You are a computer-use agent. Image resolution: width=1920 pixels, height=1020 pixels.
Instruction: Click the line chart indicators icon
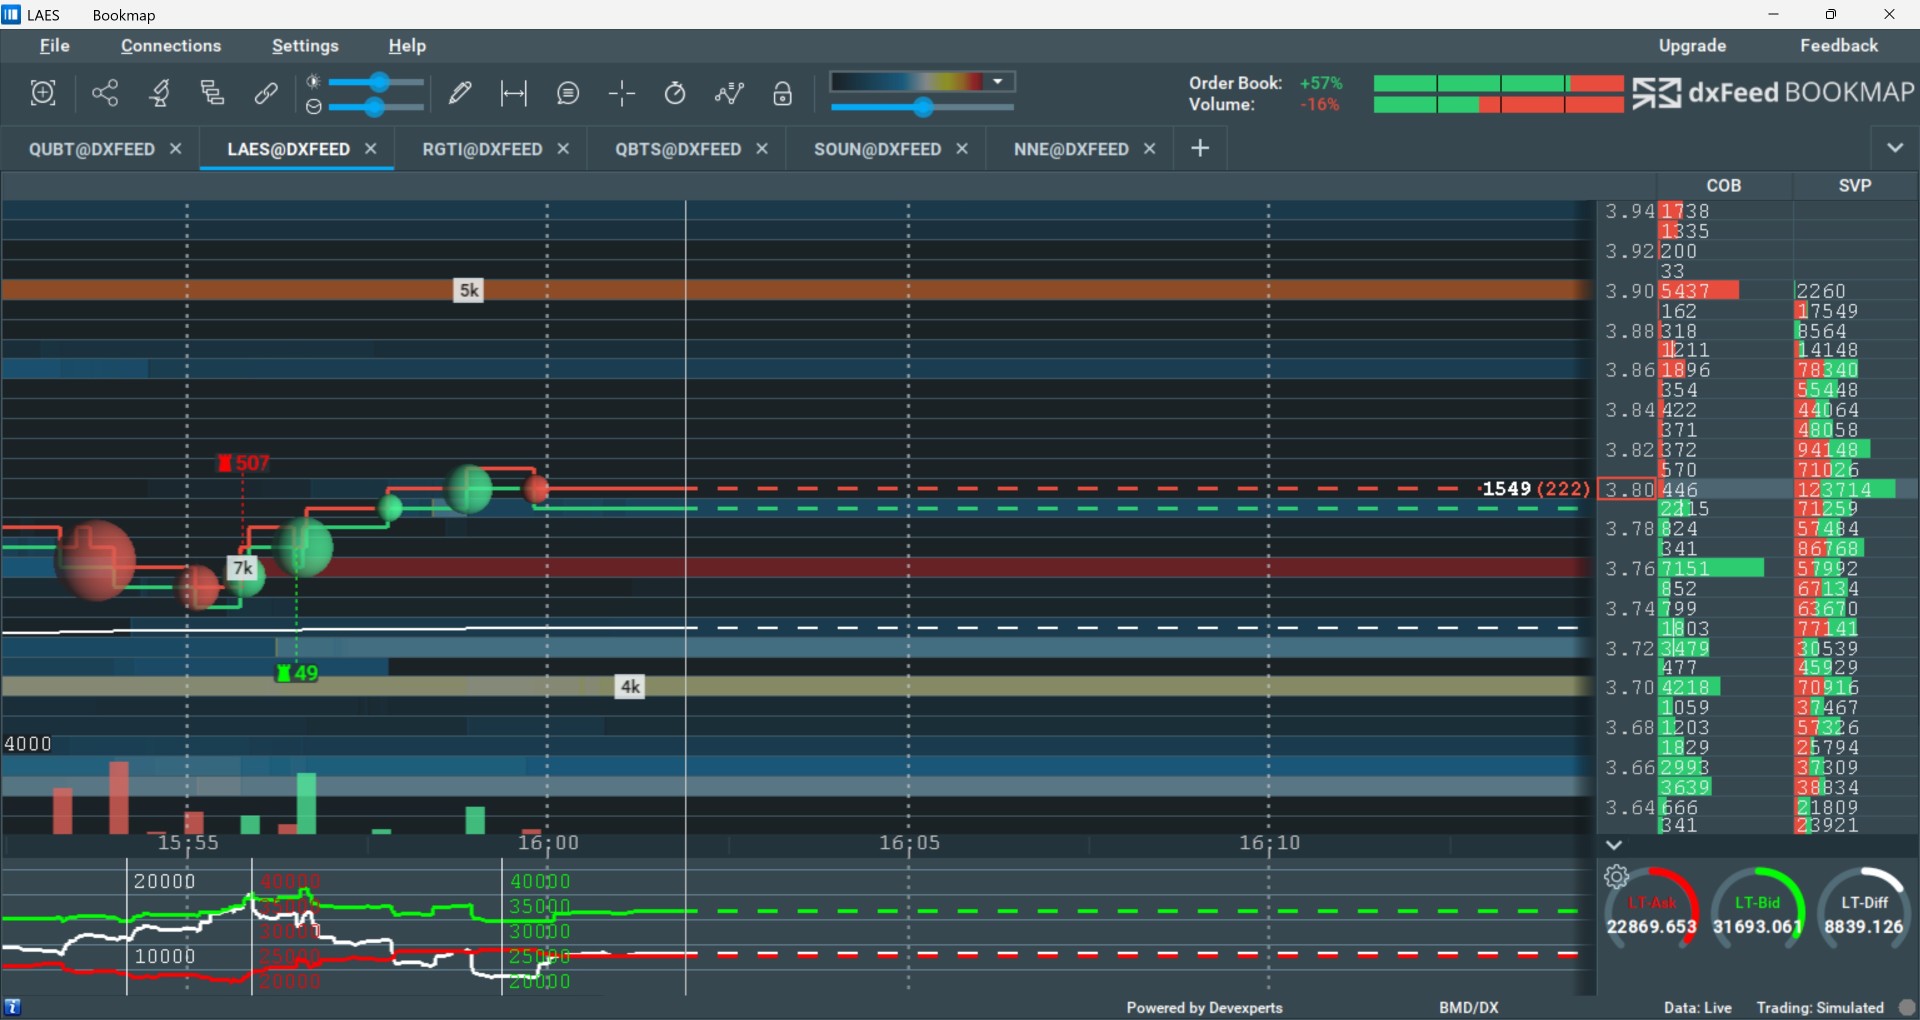[730, 93]
